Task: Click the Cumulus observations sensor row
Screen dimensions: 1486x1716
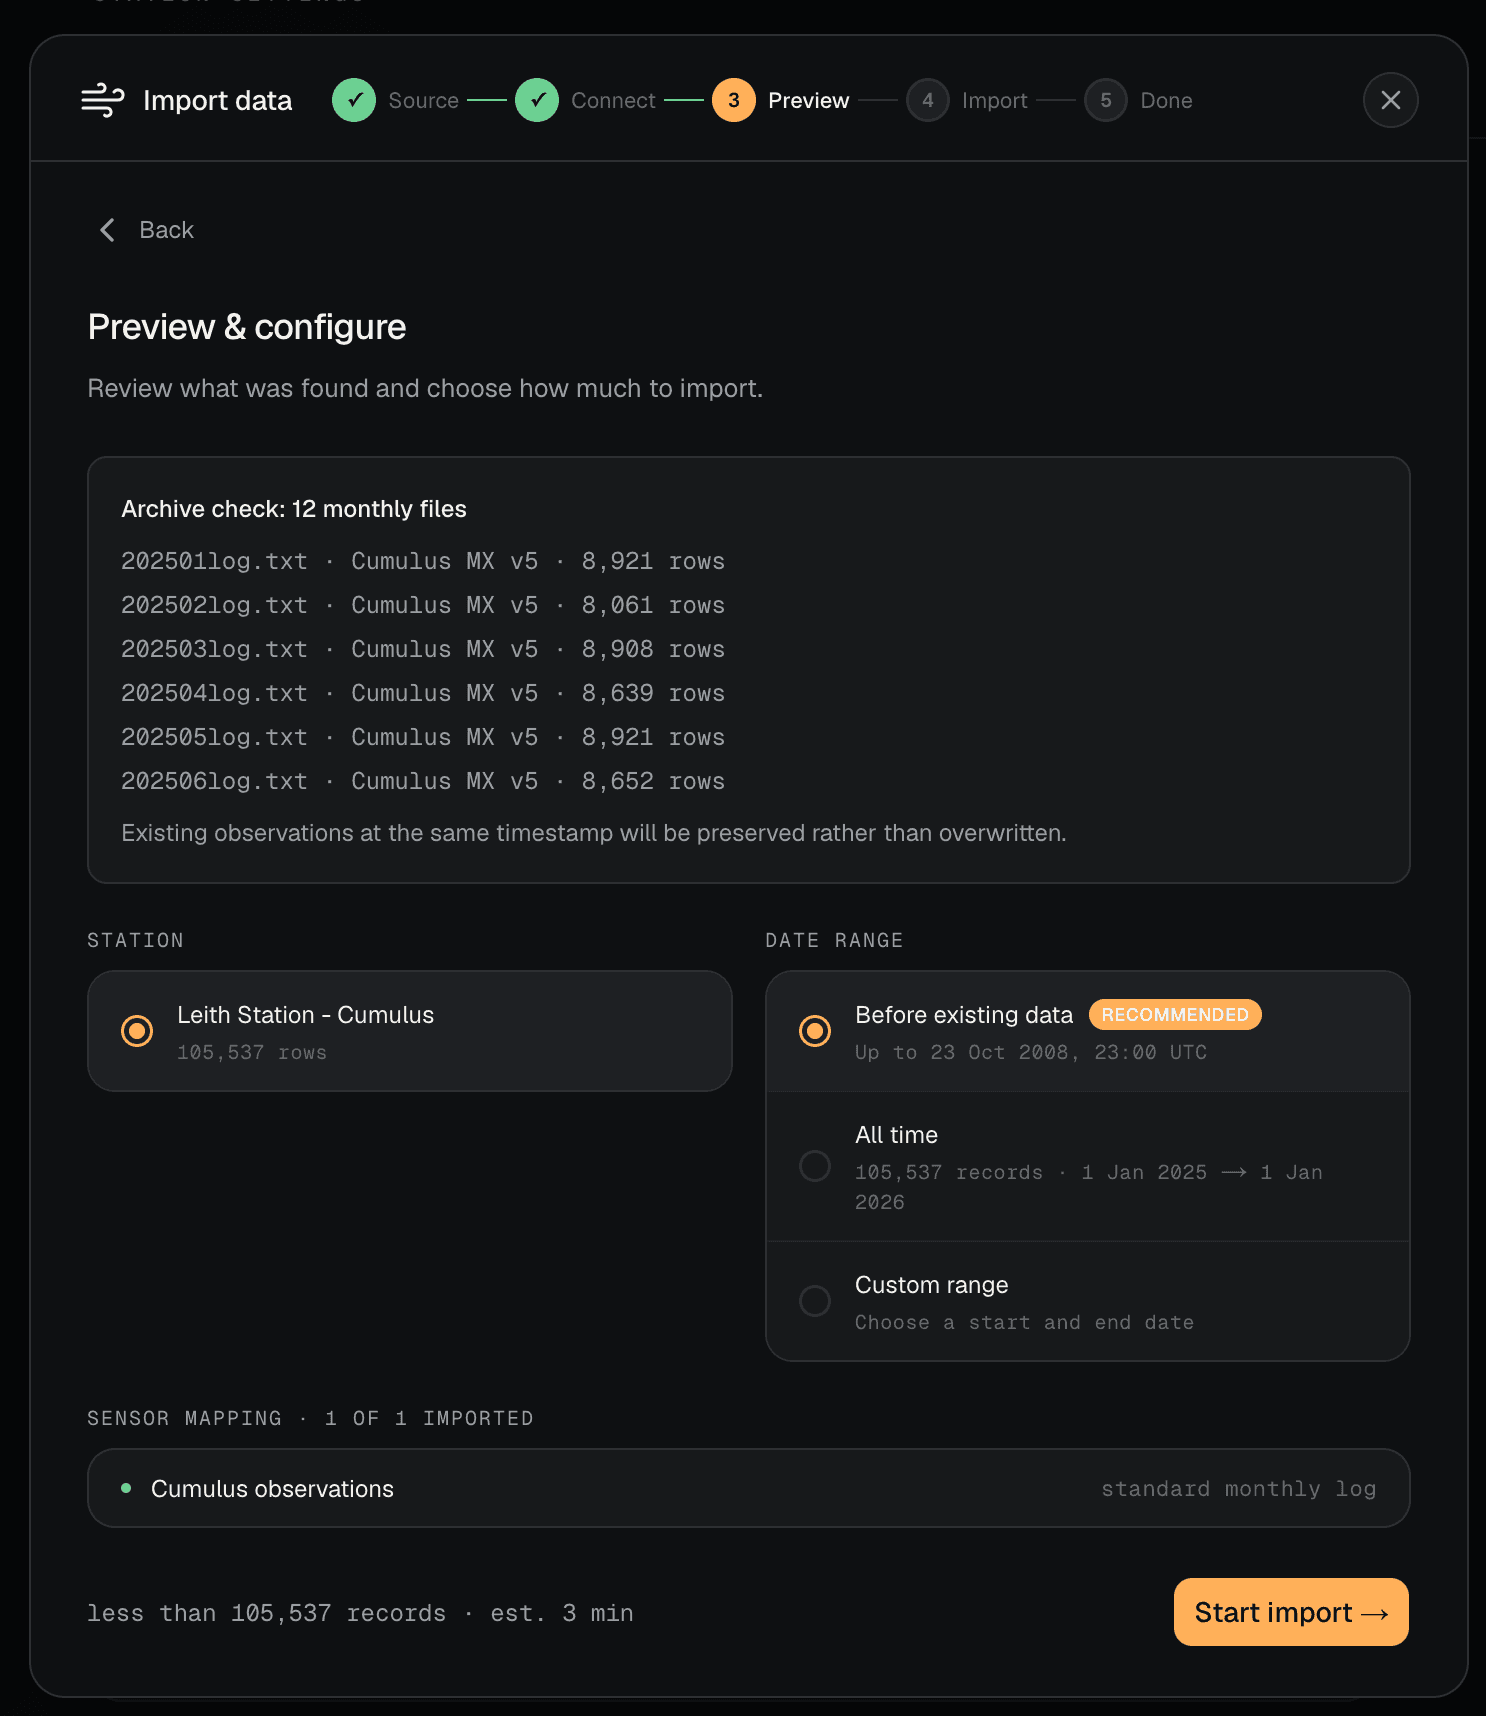Action: [749, 1488]
